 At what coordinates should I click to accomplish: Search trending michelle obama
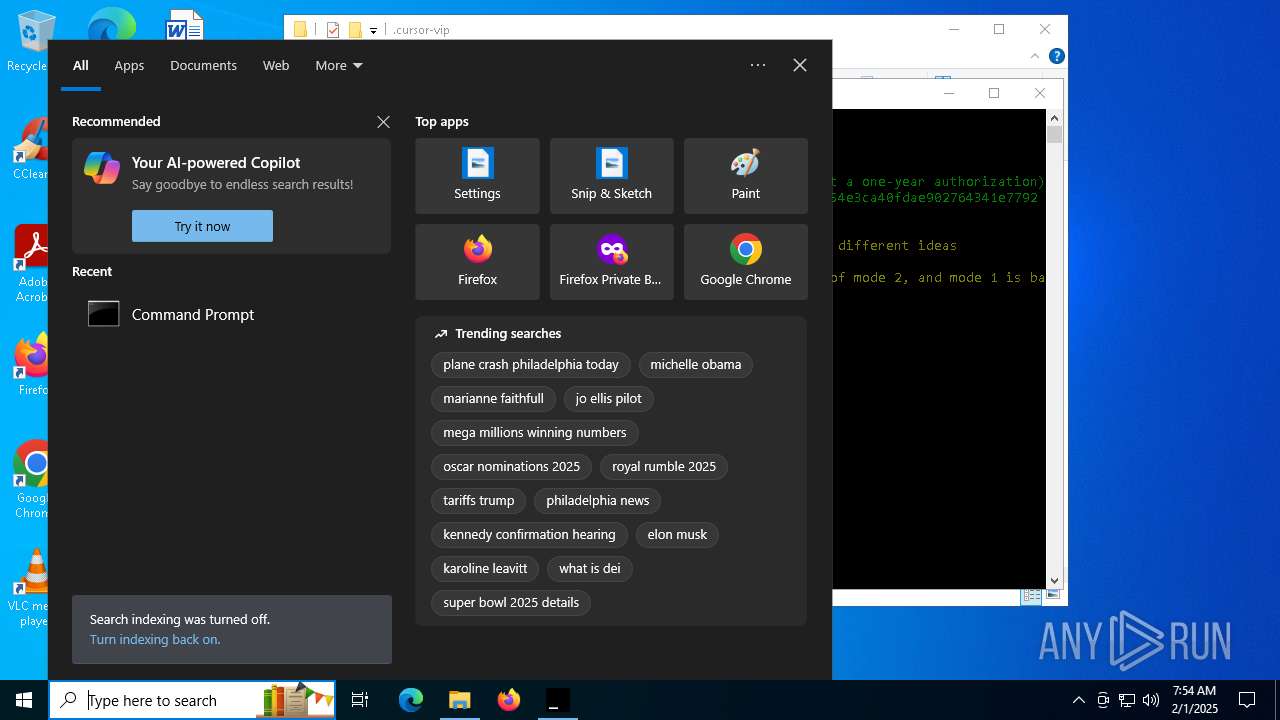pyautogui.click(x=696, y=365)
